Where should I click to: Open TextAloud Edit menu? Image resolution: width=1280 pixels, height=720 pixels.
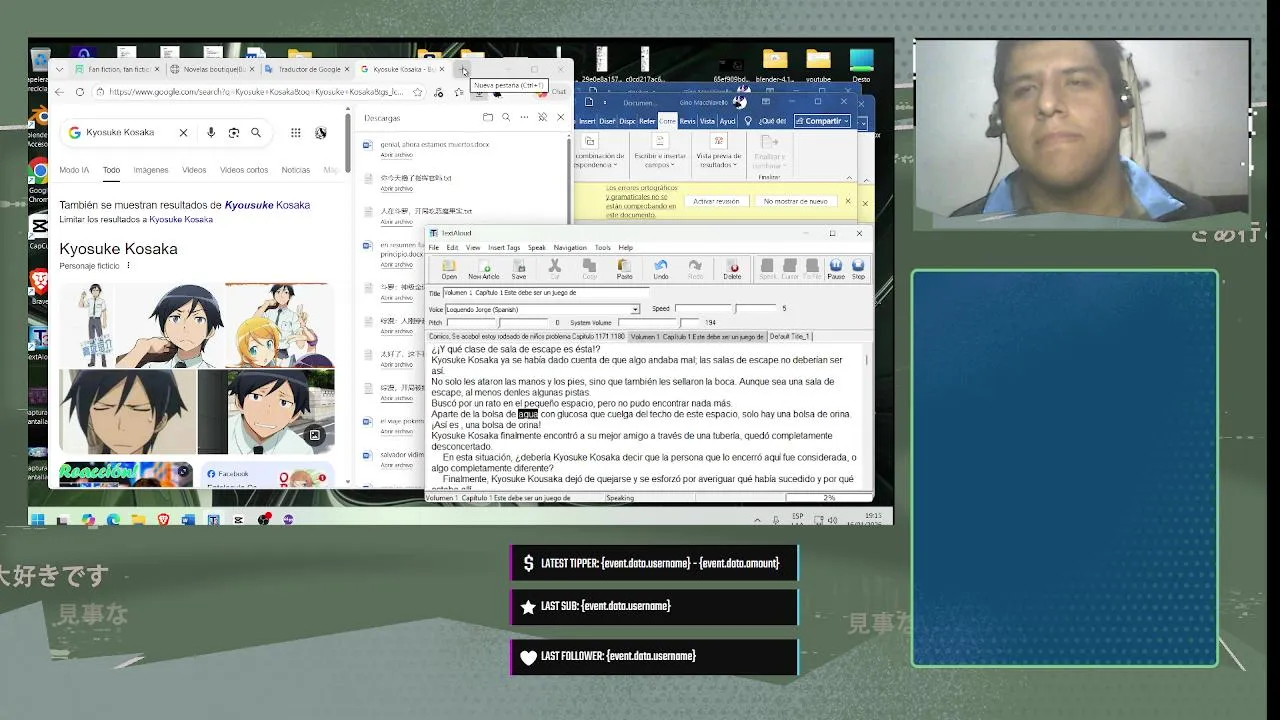coord(452,247)
